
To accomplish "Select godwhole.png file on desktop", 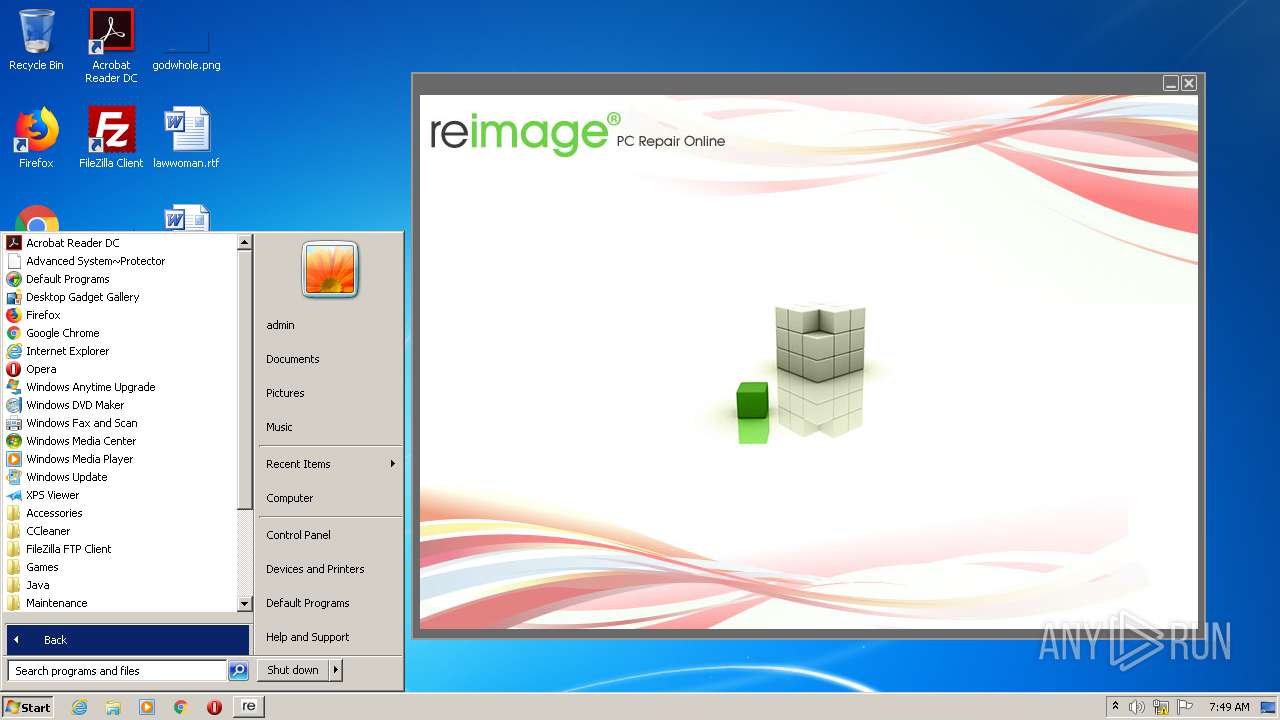I will 186,46.
